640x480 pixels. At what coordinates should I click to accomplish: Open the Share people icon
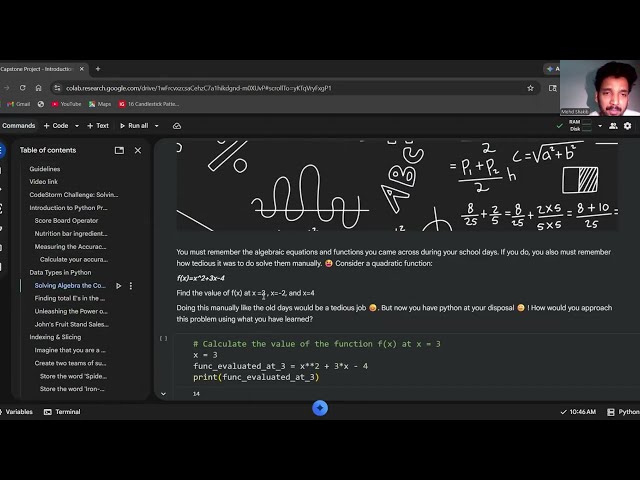pyautogui.click(x=613, y=126)
